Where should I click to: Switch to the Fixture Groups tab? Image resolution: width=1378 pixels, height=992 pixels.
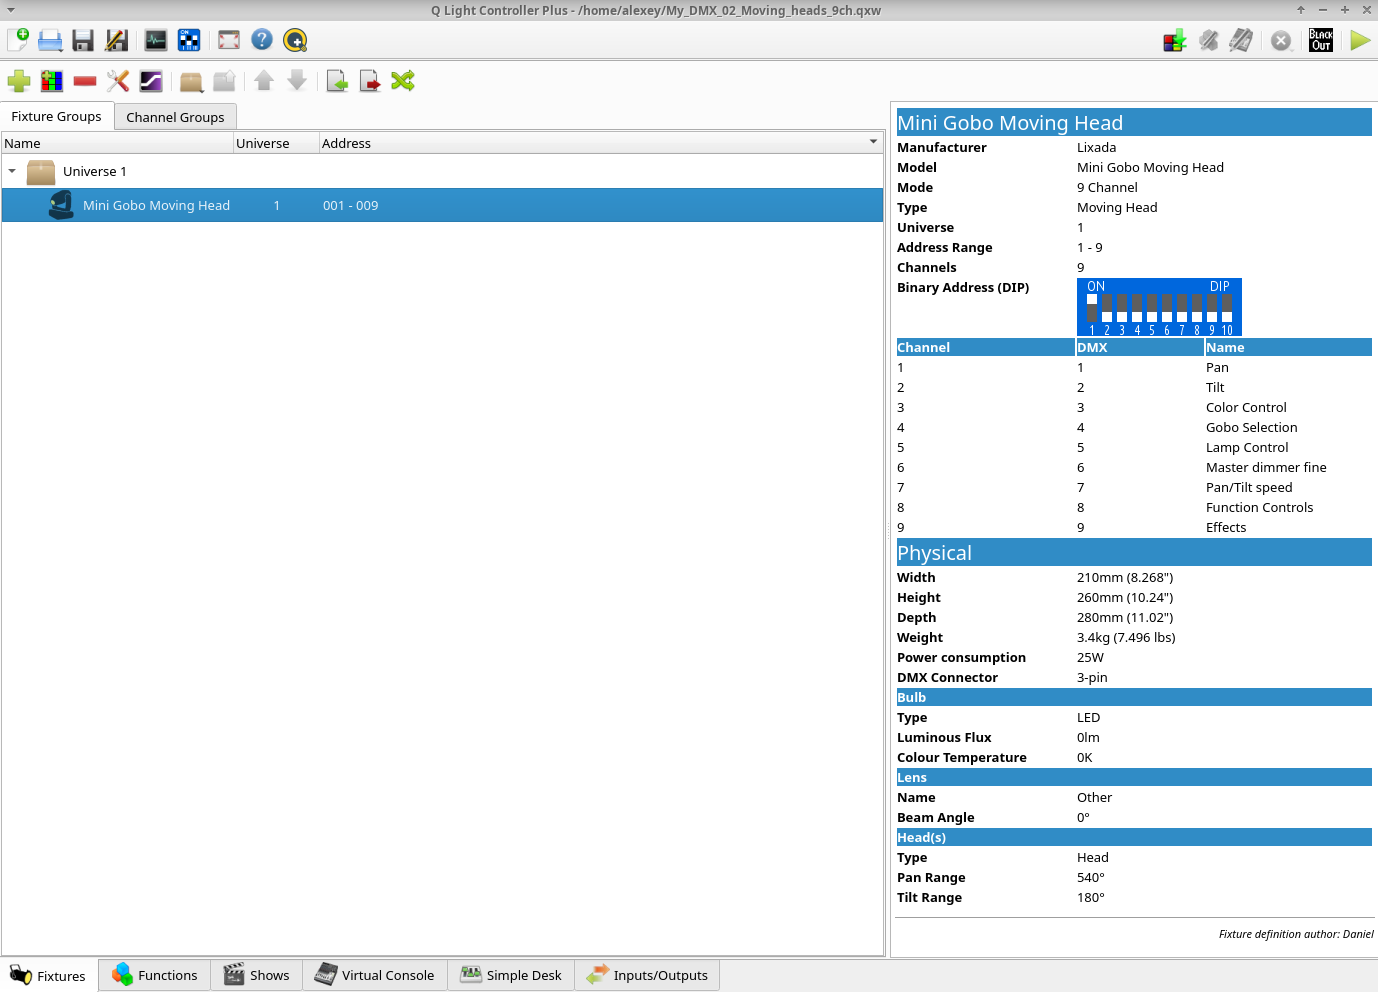[x=57, y=116]
